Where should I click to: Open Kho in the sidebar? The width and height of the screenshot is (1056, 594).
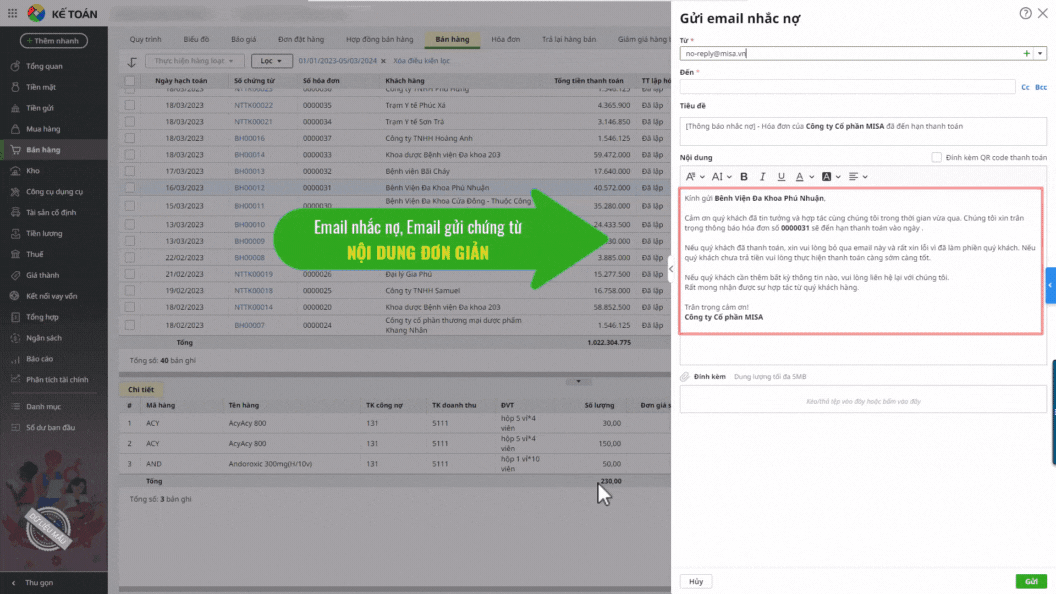[32, 171]
